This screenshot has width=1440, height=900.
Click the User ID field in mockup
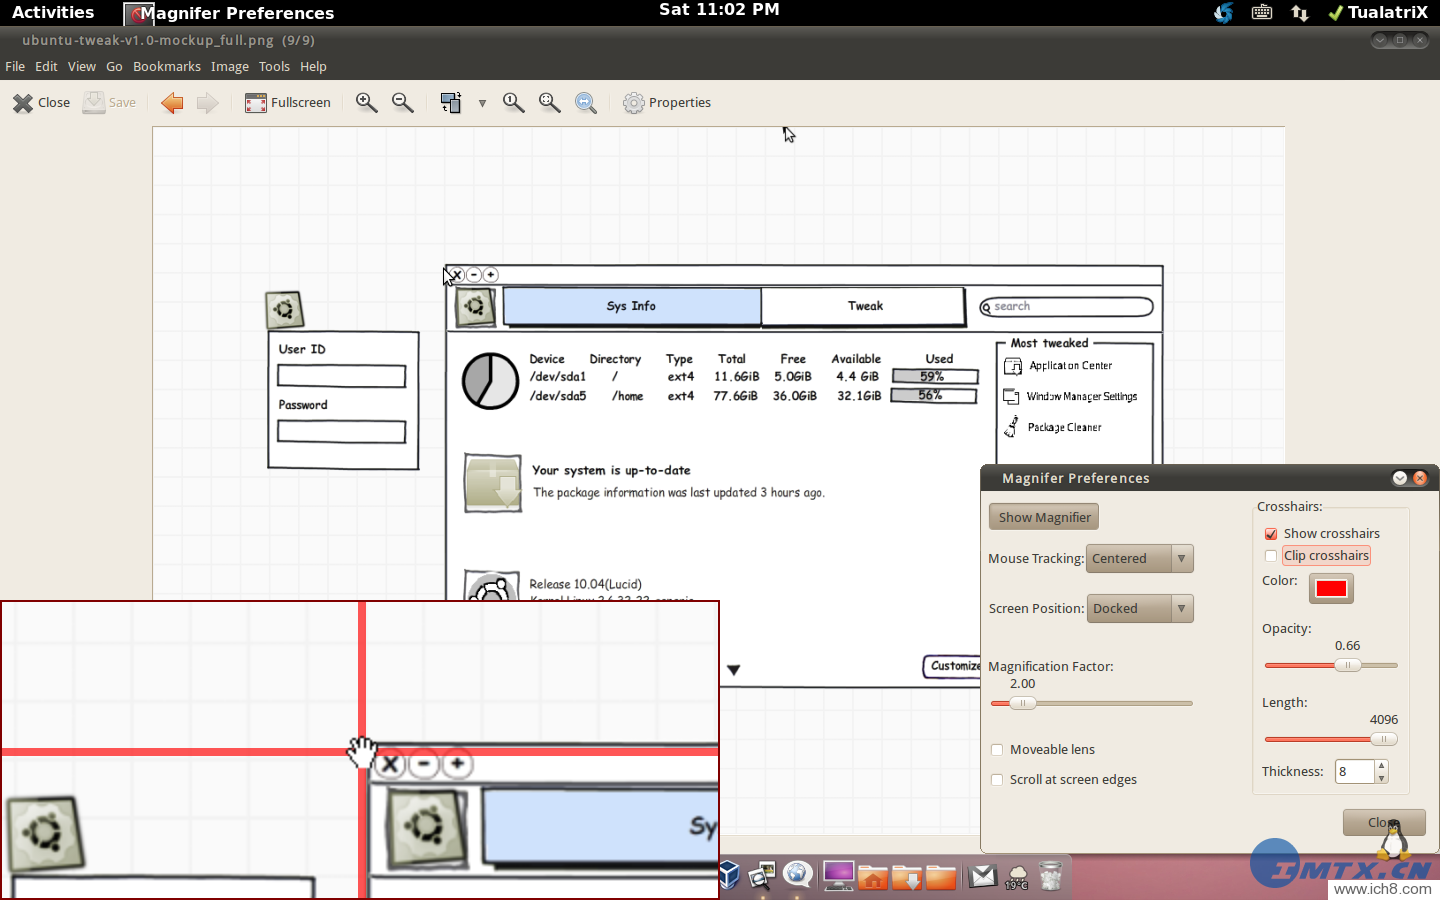[341, 376]
